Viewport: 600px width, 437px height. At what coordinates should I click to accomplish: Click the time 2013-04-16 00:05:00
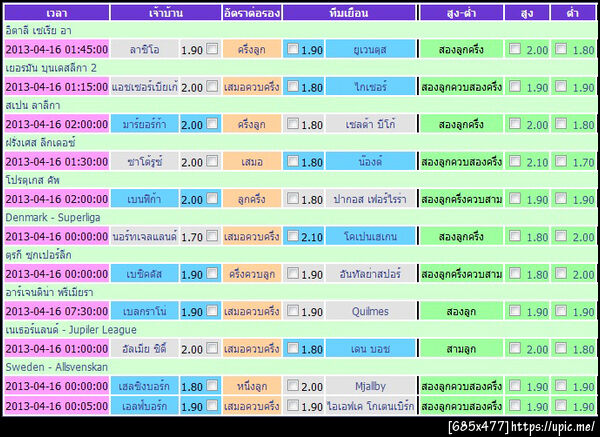(x=57, y=406)
